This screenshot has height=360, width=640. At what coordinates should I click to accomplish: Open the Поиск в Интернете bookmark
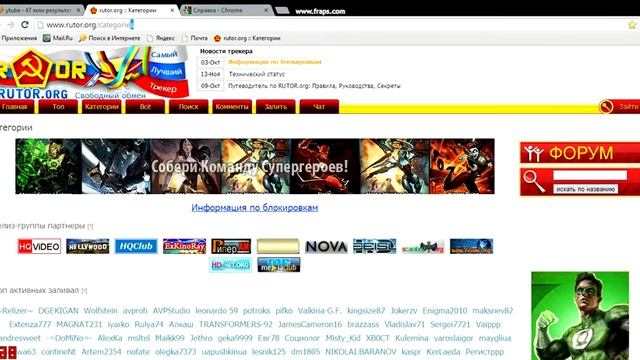[109, 38]
